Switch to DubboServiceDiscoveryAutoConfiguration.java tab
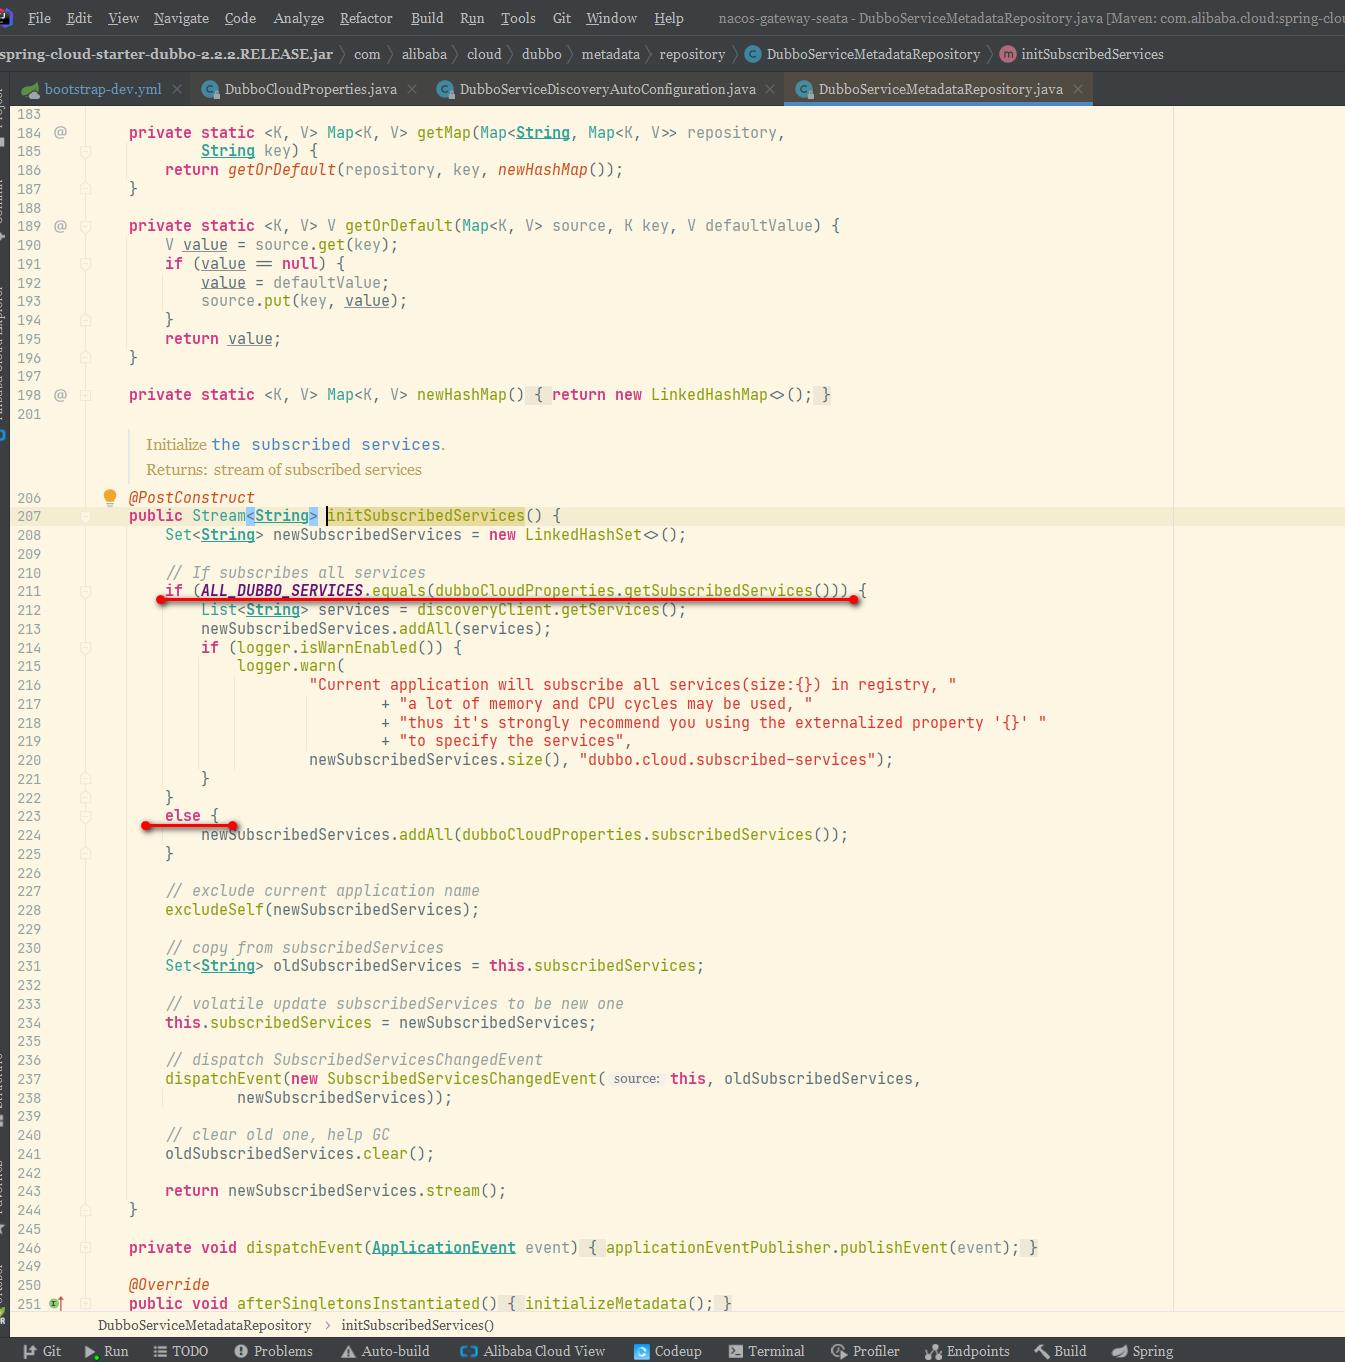Screen dimensions: 1345x1362 click(x=607, y=89)
